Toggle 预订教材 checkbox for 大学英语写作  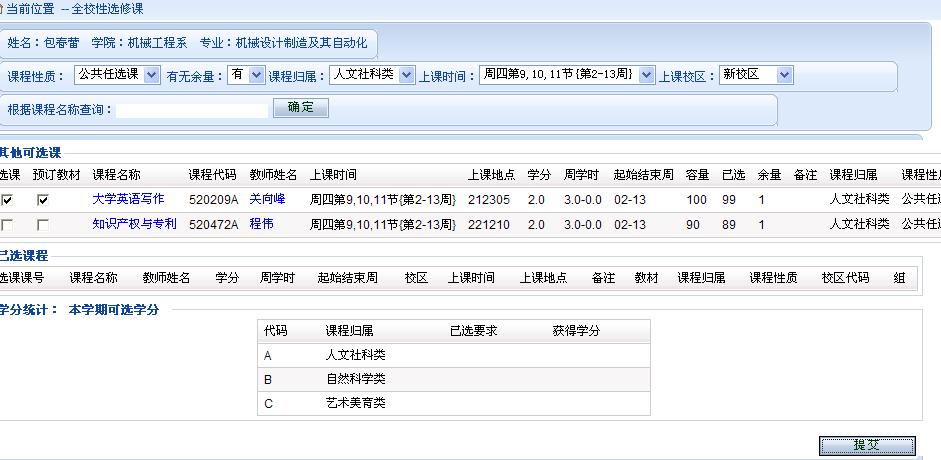point(42,200)
